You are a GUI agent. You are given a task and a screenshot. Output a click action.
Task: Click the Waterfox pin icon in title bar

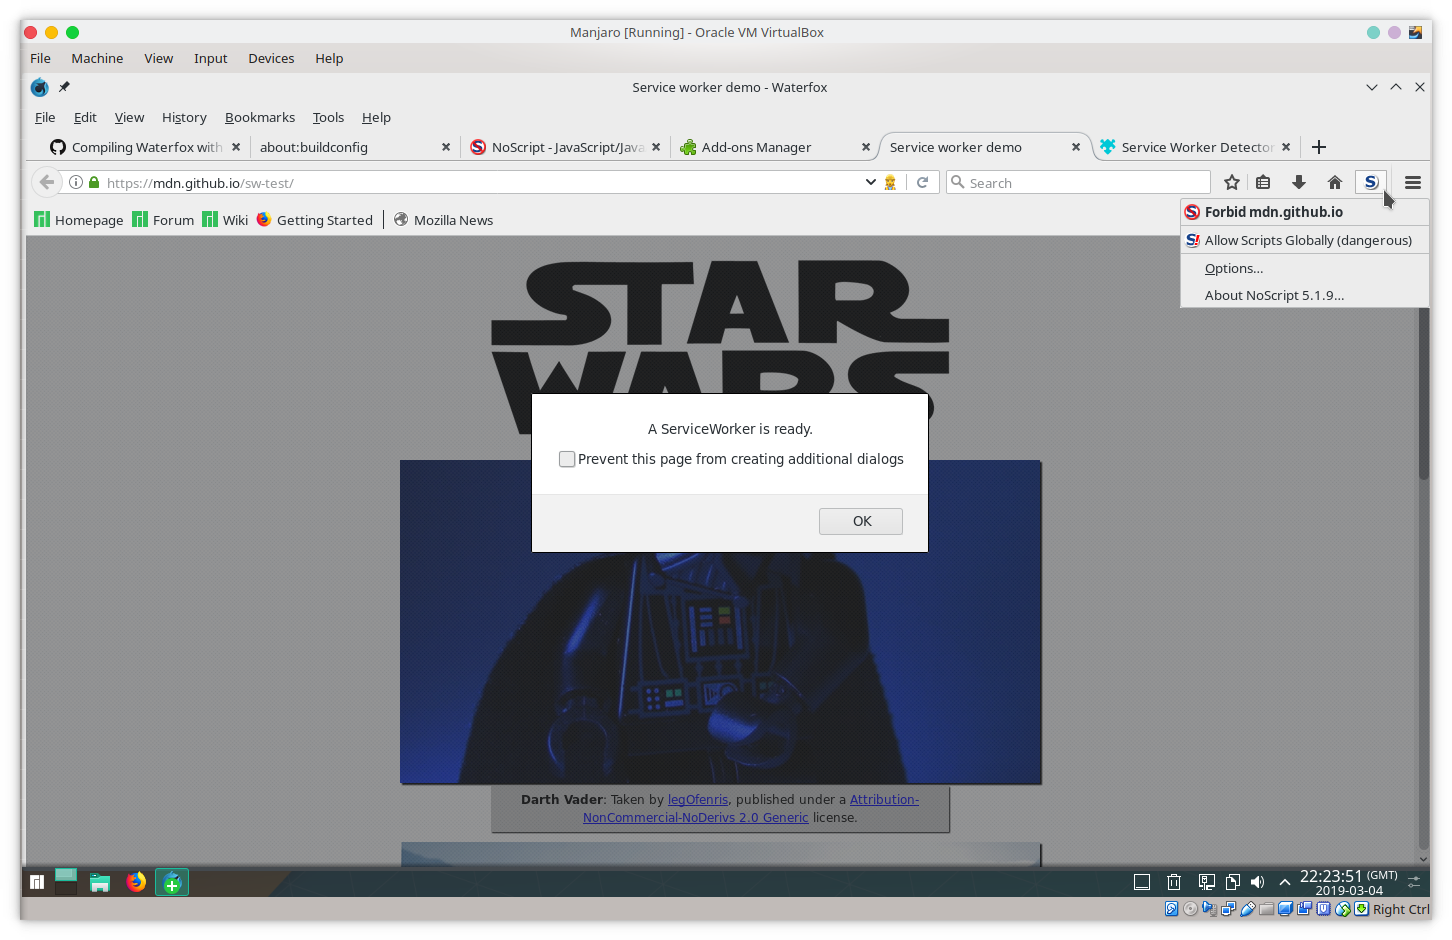pyautogui.click(x=64, y=87)
